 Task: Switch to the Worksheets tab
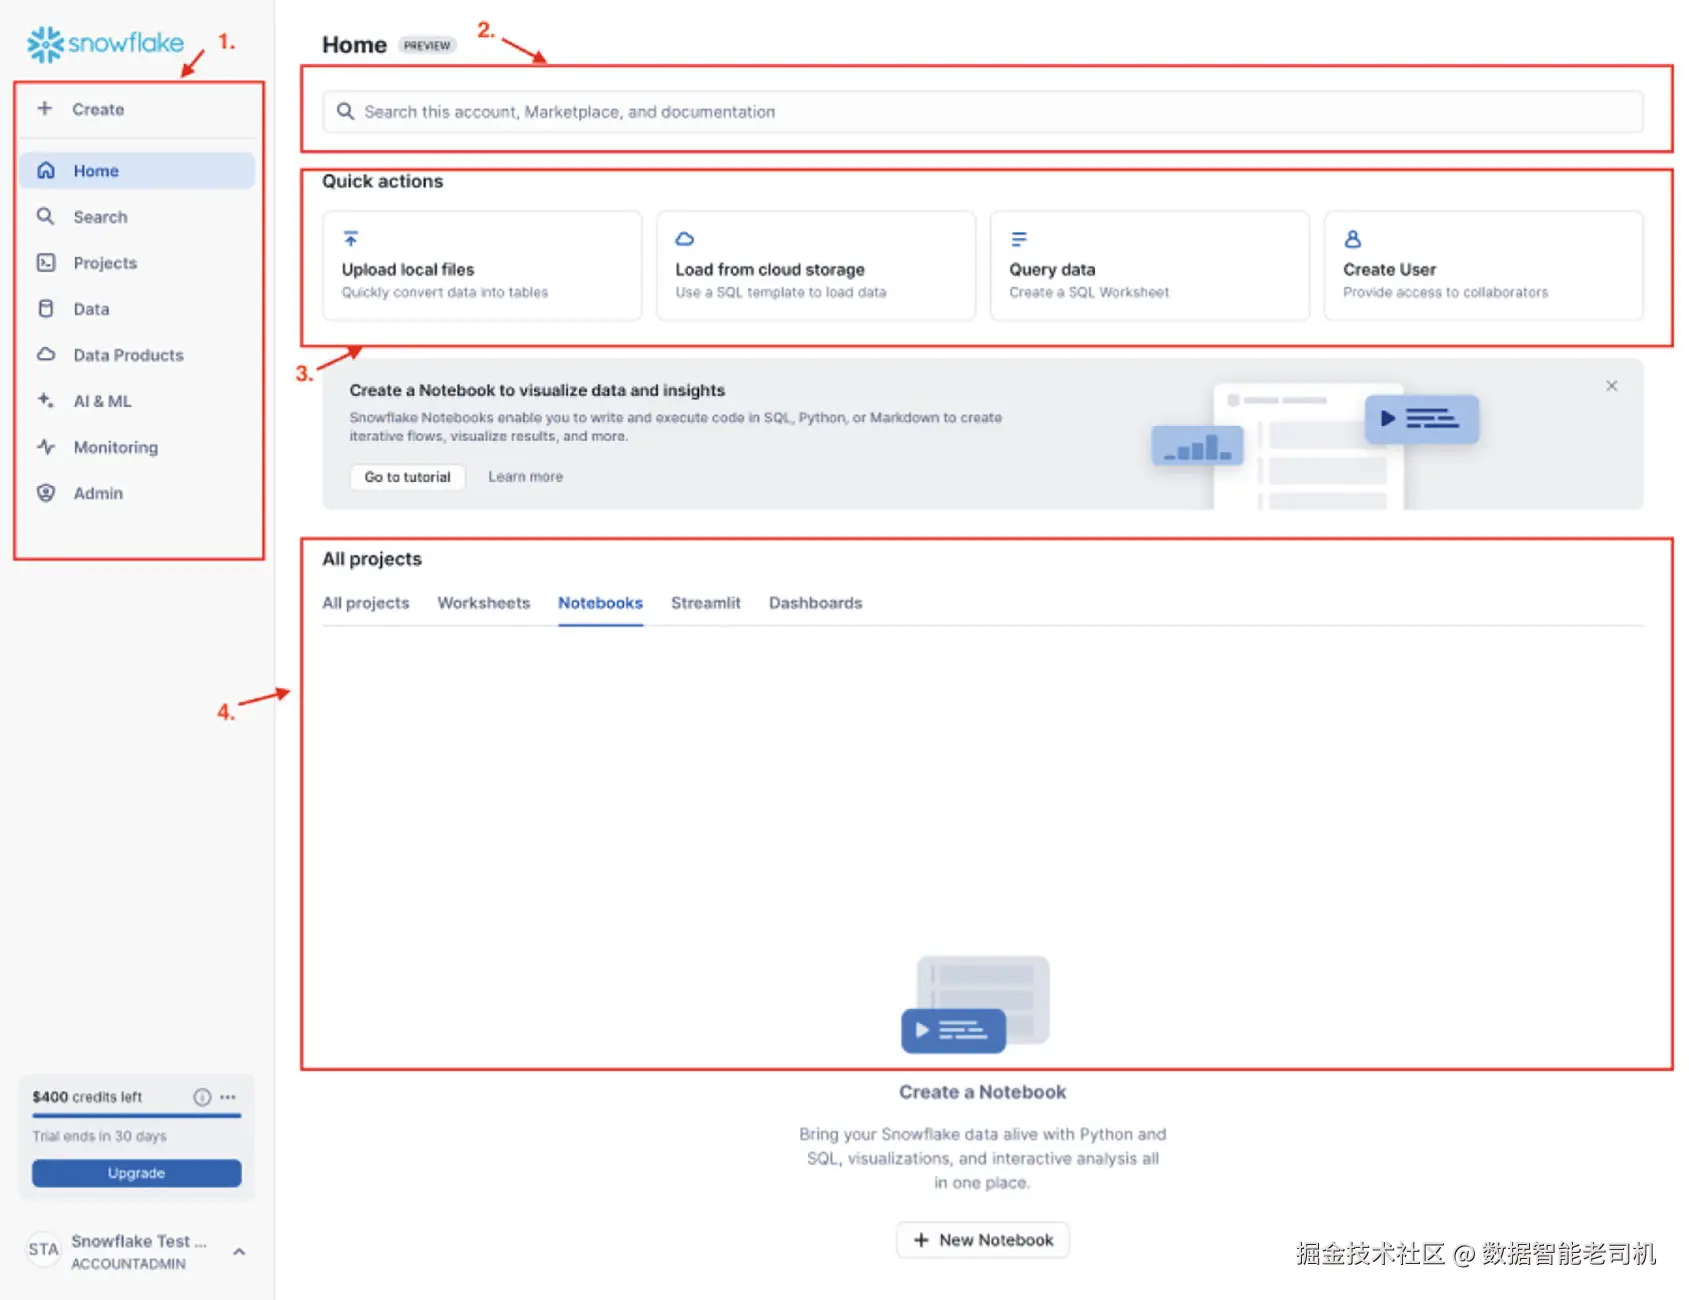(x=484, y=603)
